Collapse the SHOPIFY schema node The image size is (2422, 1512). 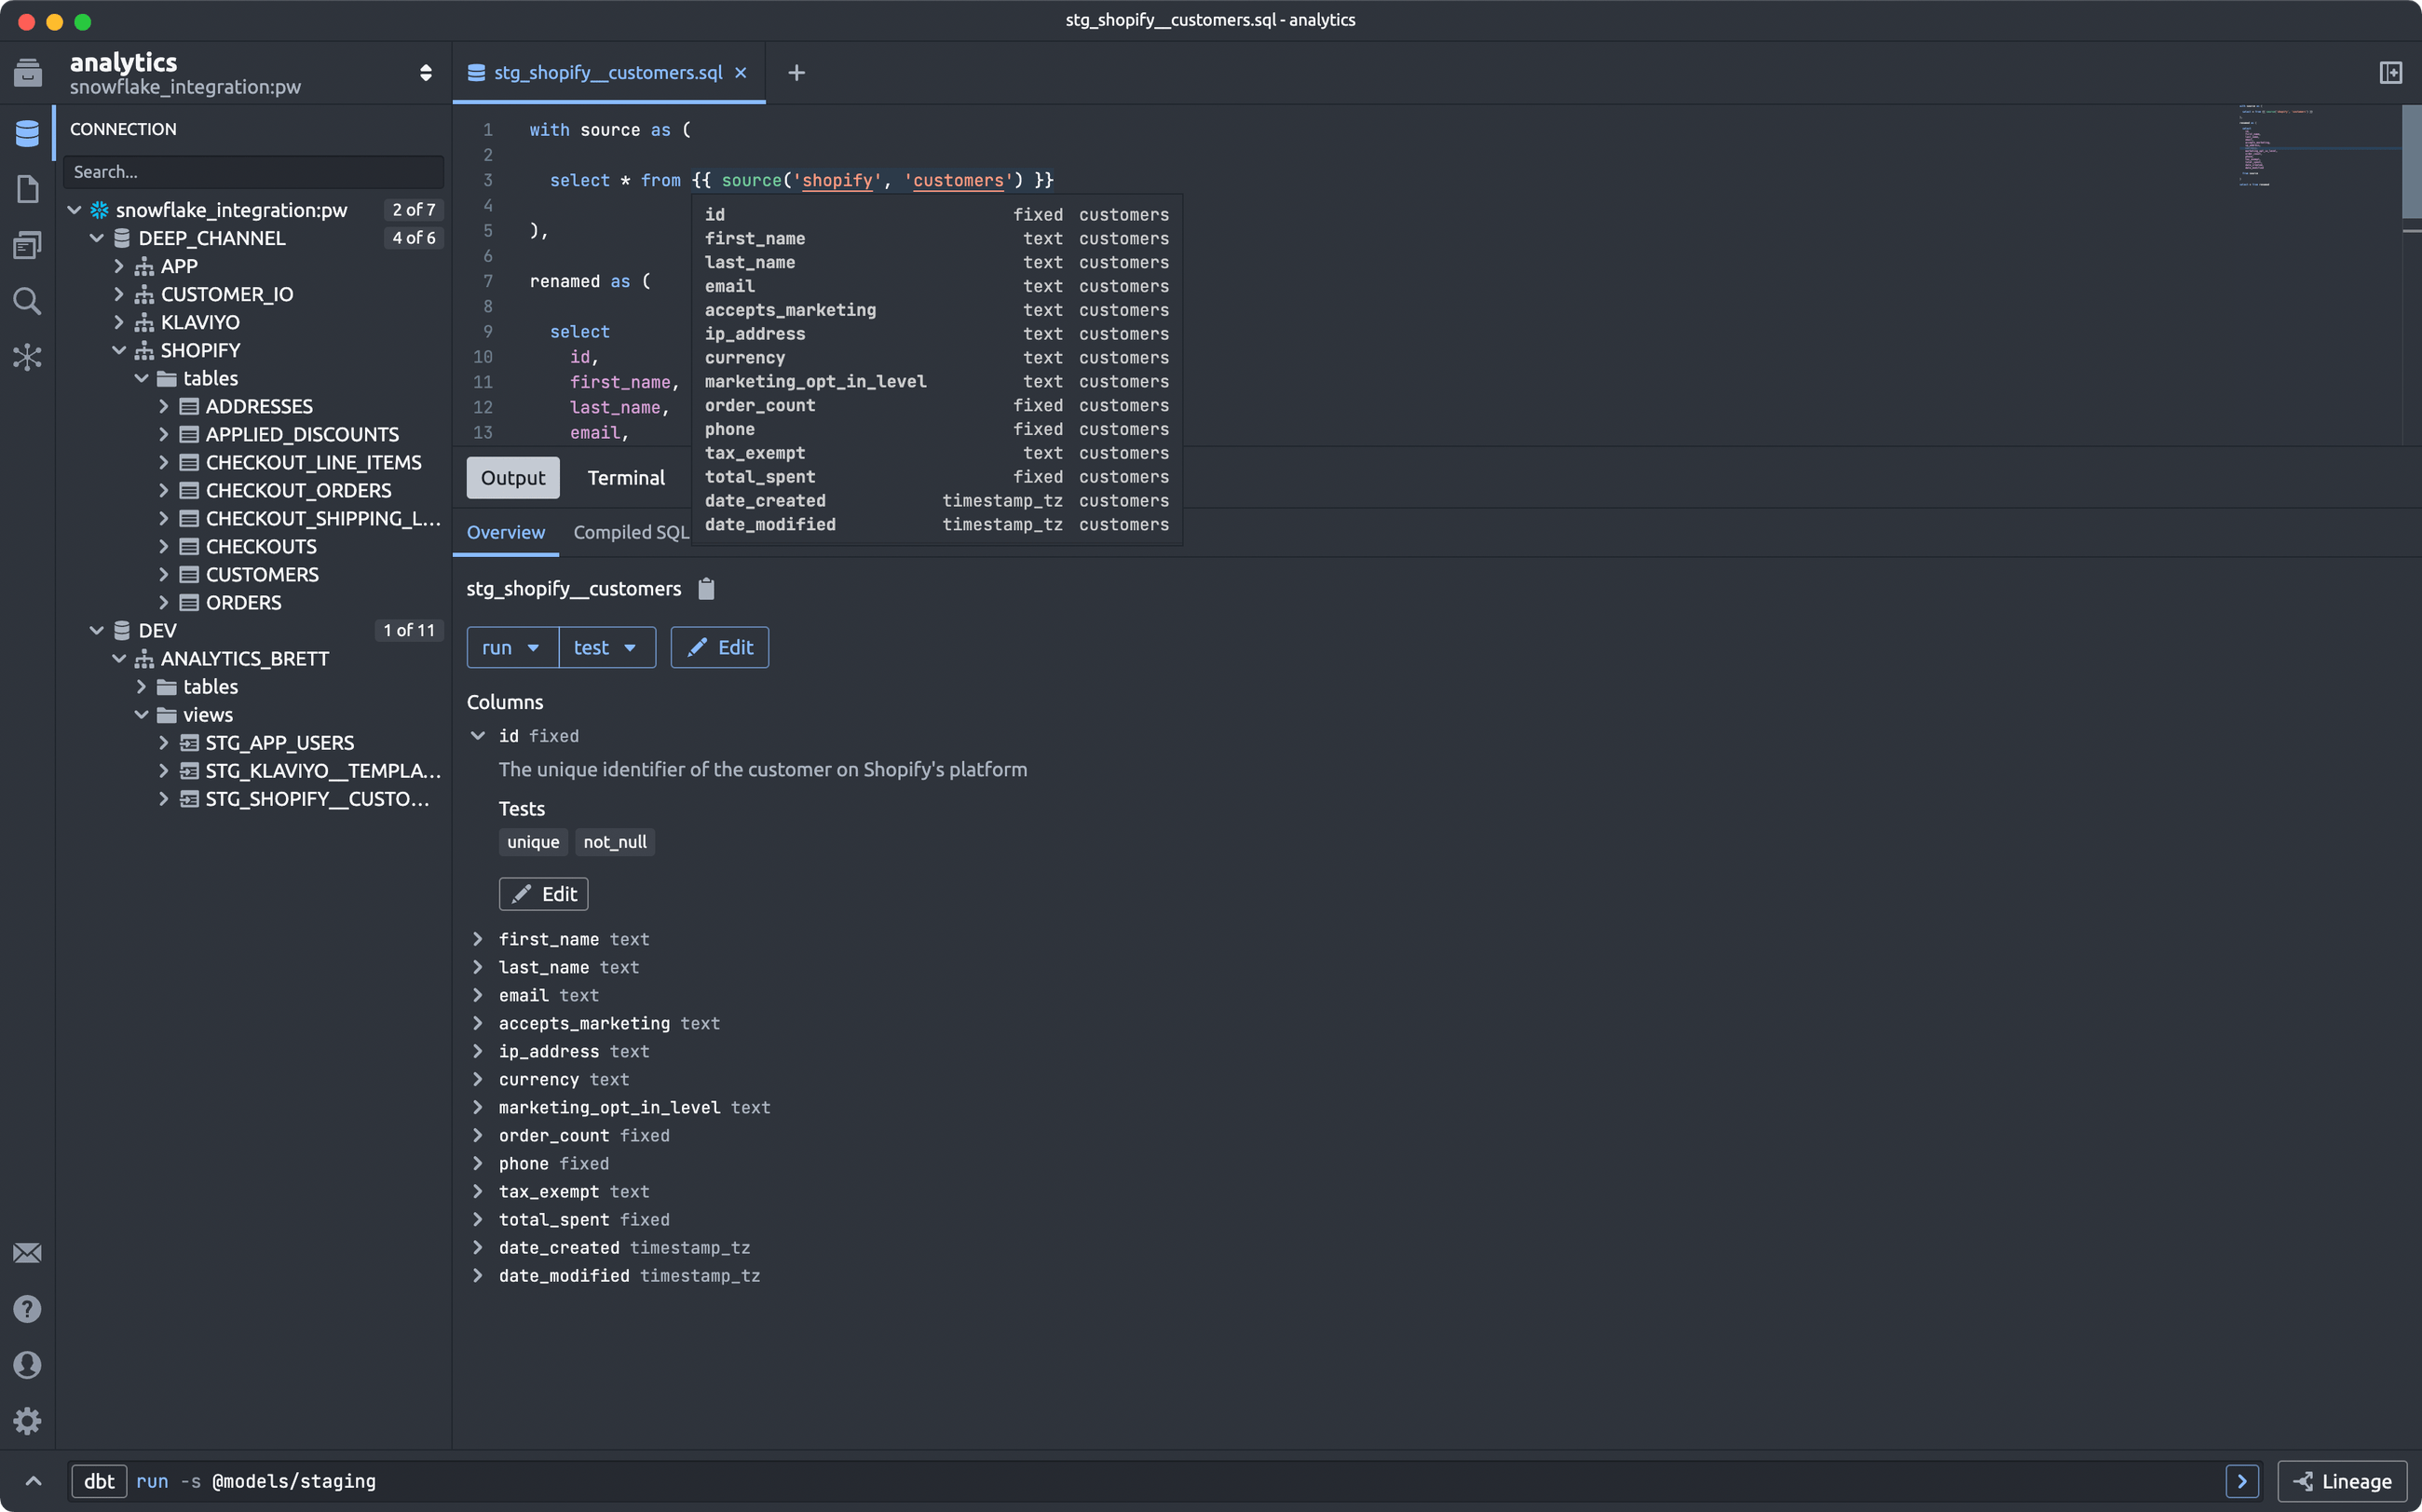pos(120,350)
